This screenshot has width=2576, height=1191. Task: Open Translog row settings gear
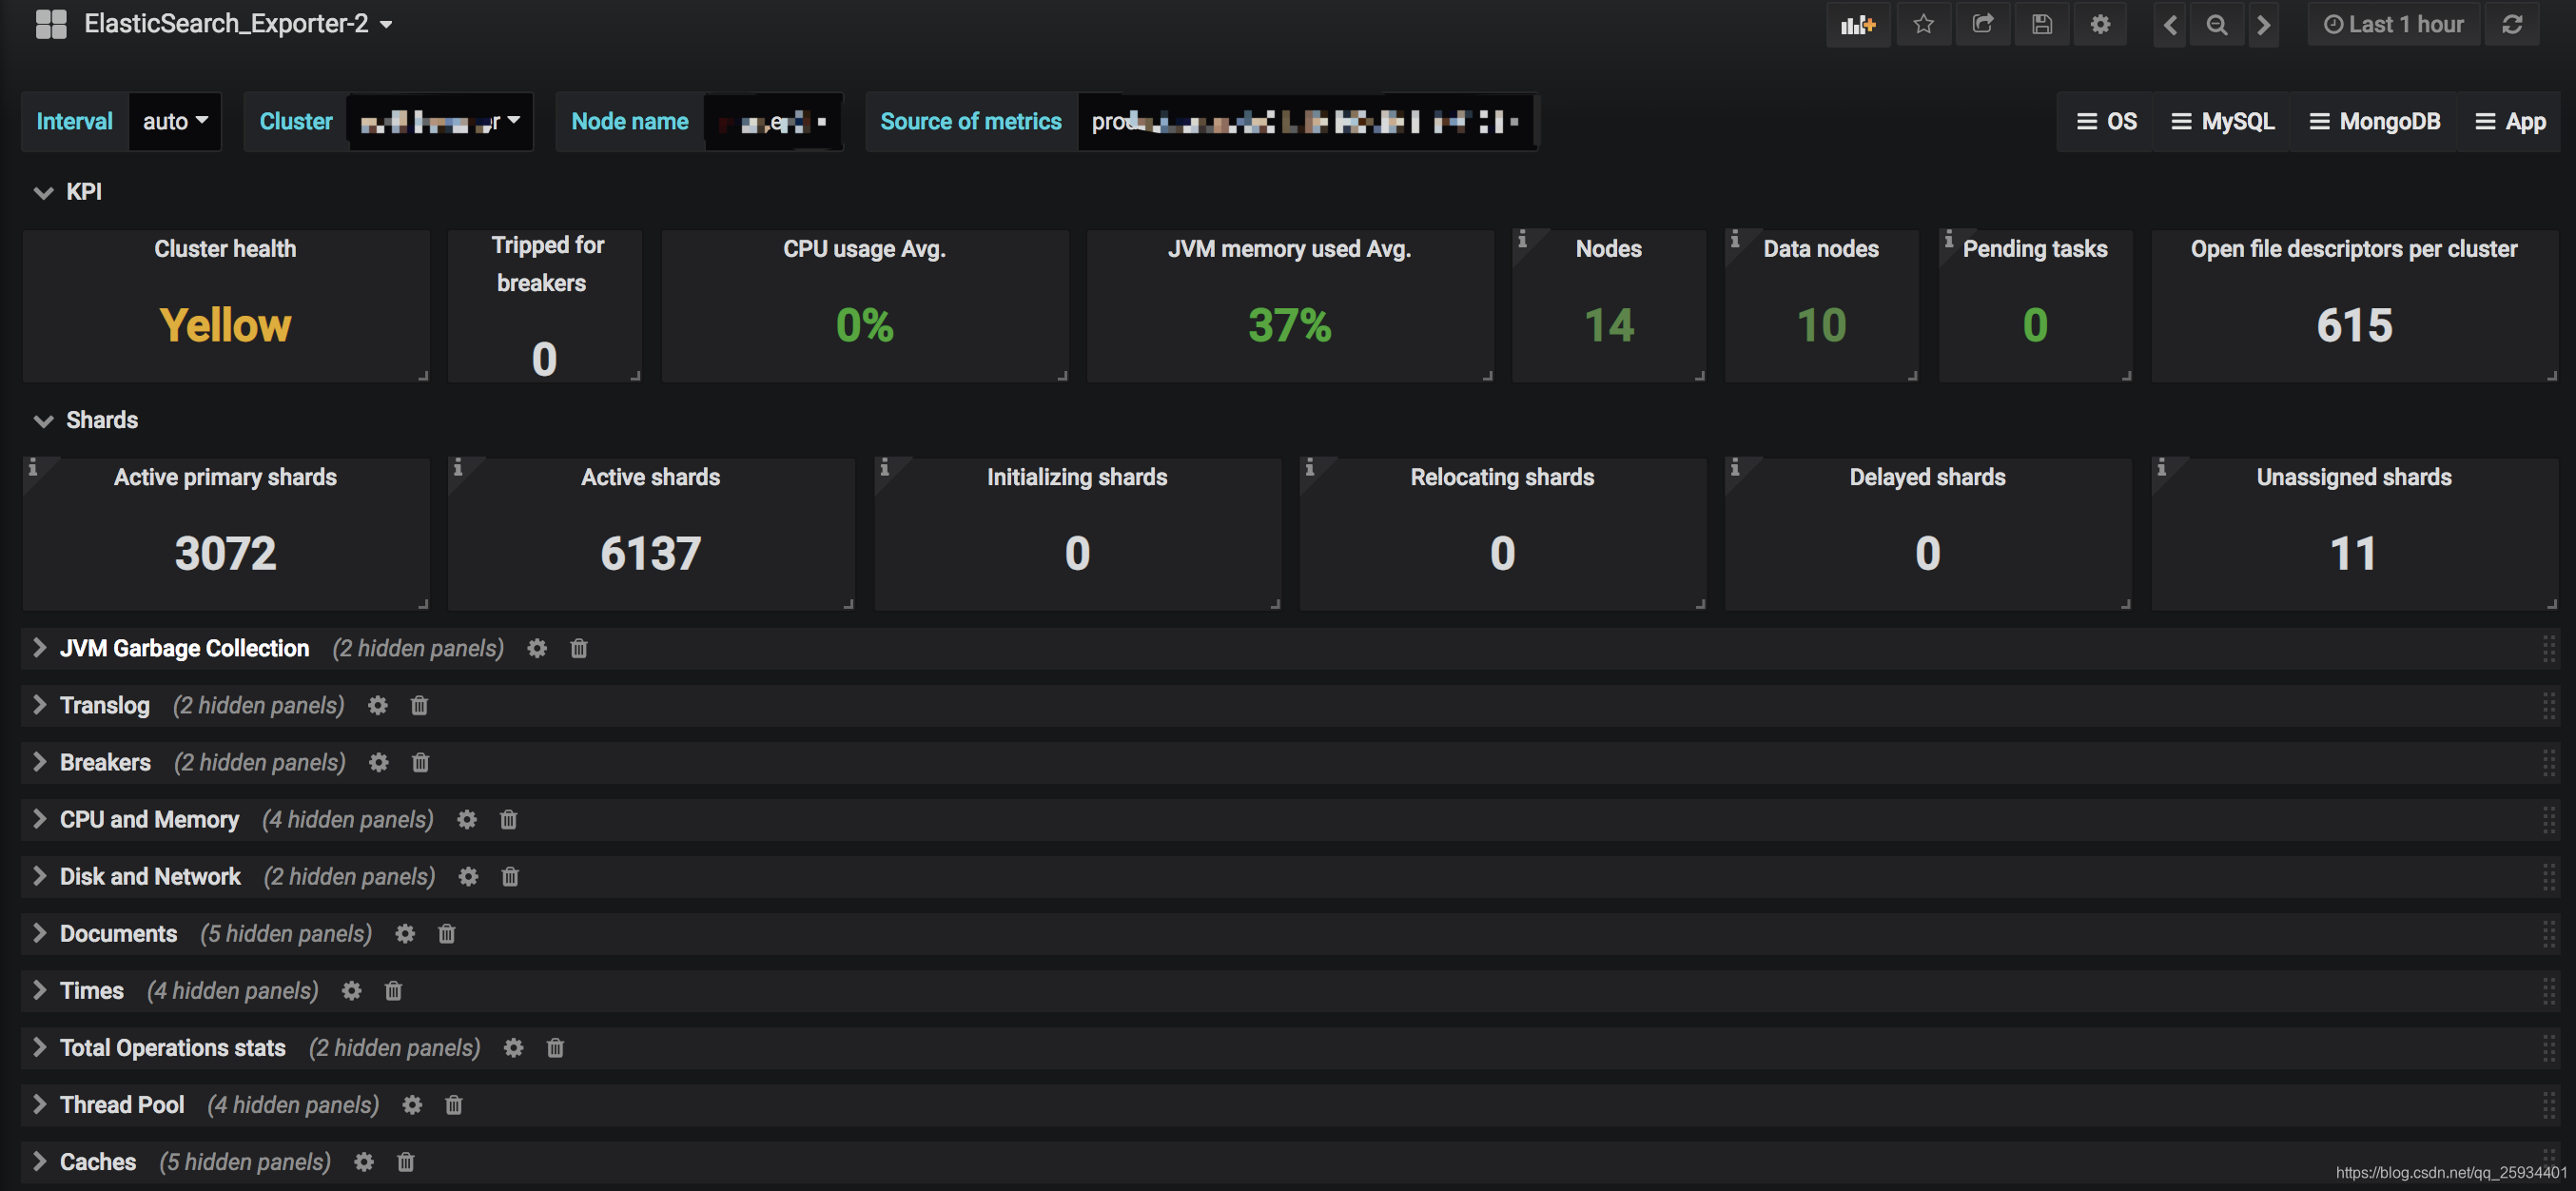[377, 705]
